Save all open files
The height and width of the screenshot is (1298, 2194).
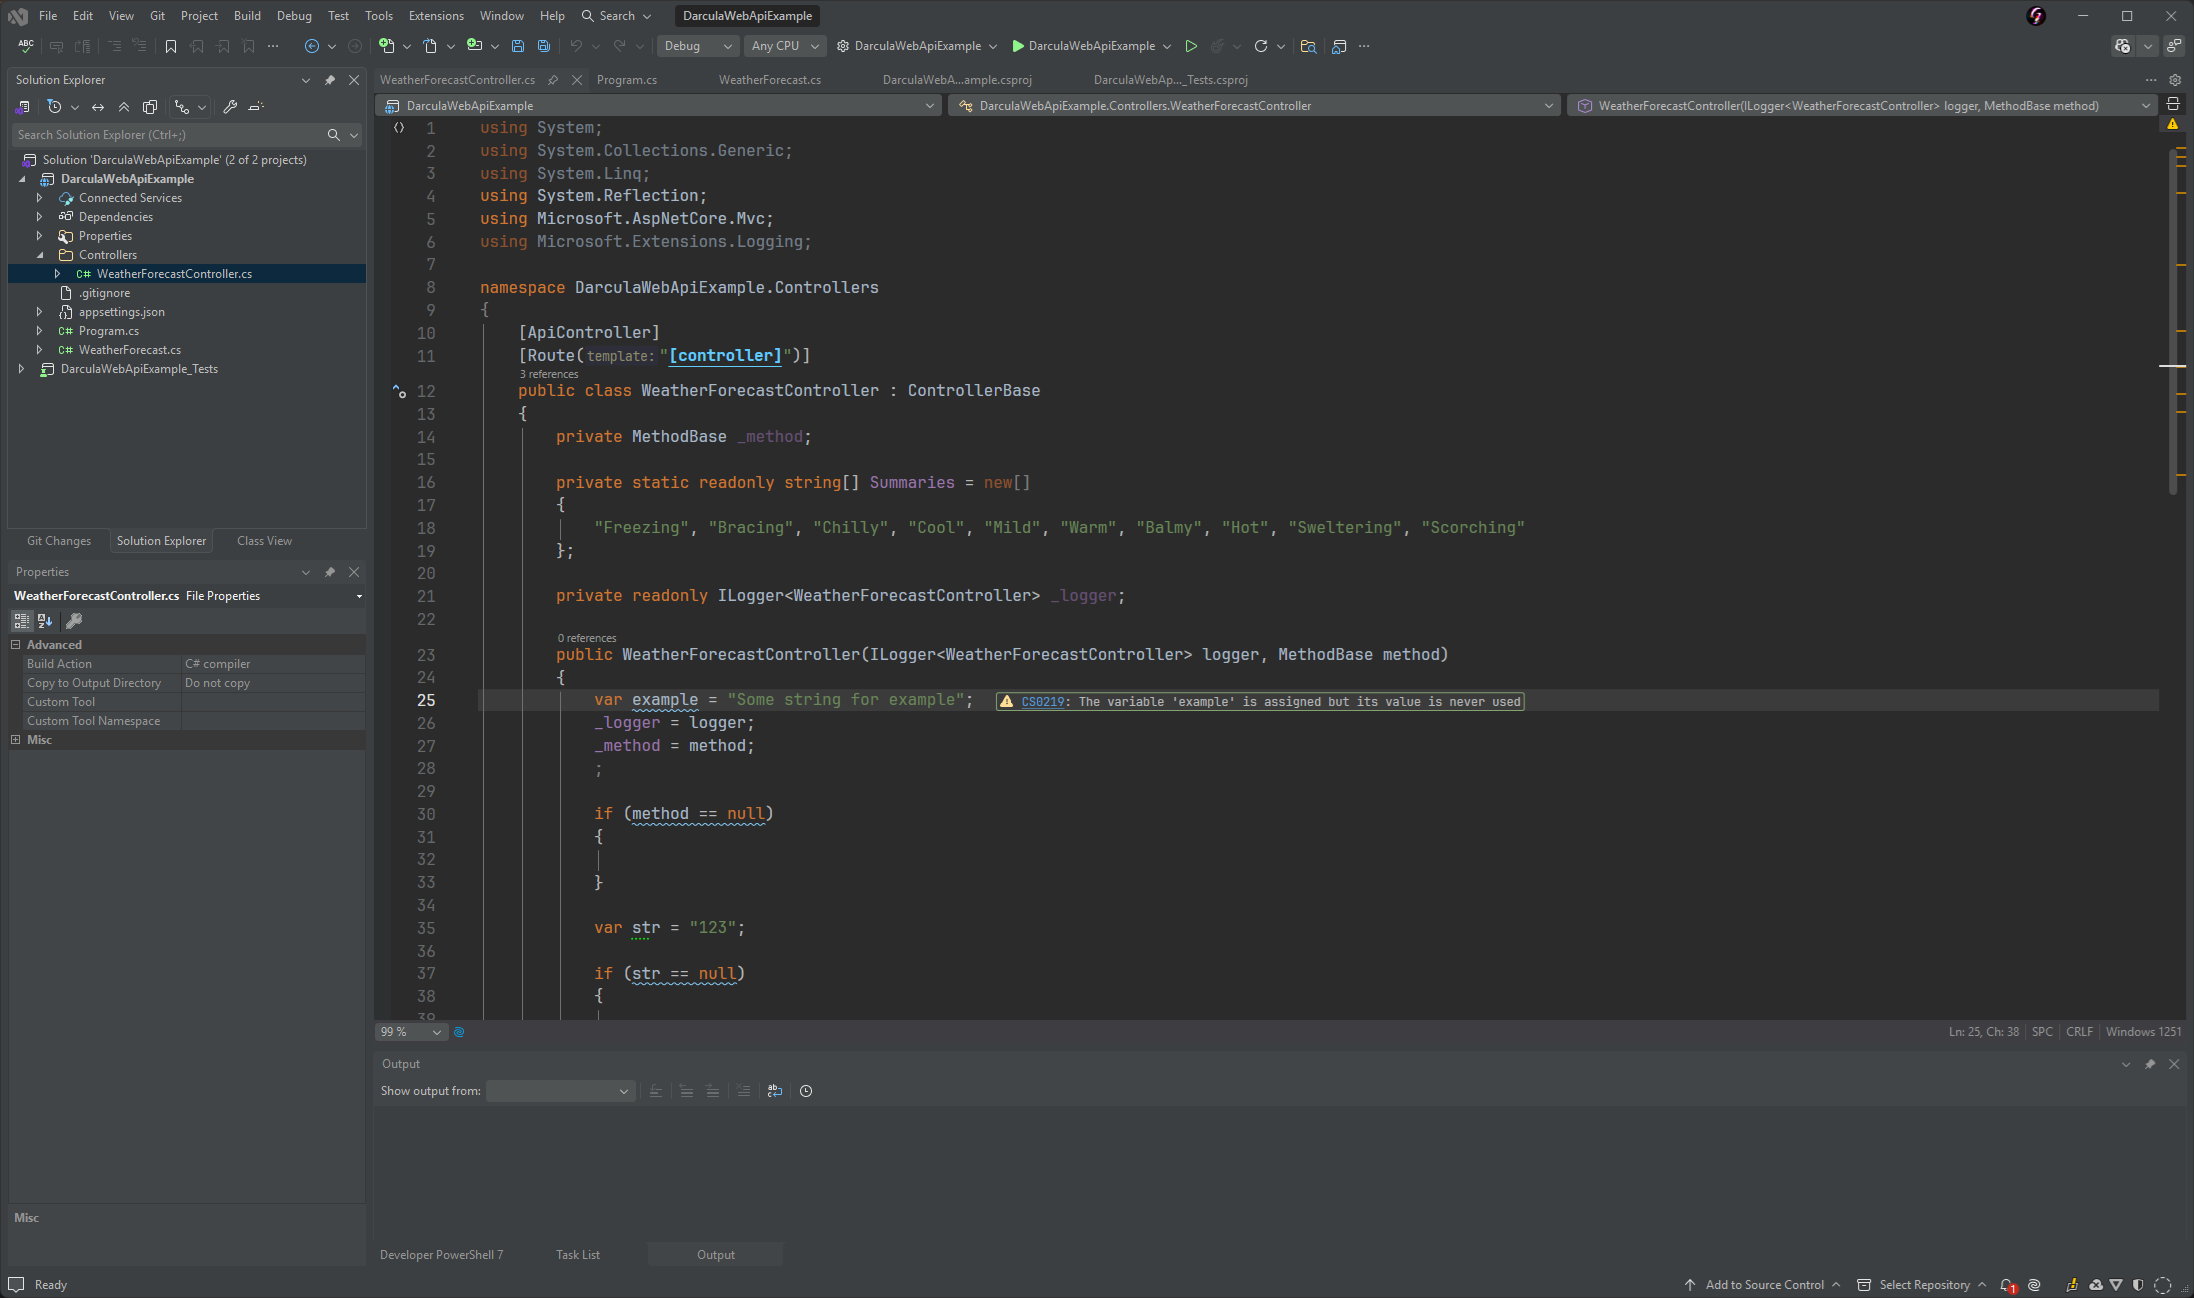(543, 46)
